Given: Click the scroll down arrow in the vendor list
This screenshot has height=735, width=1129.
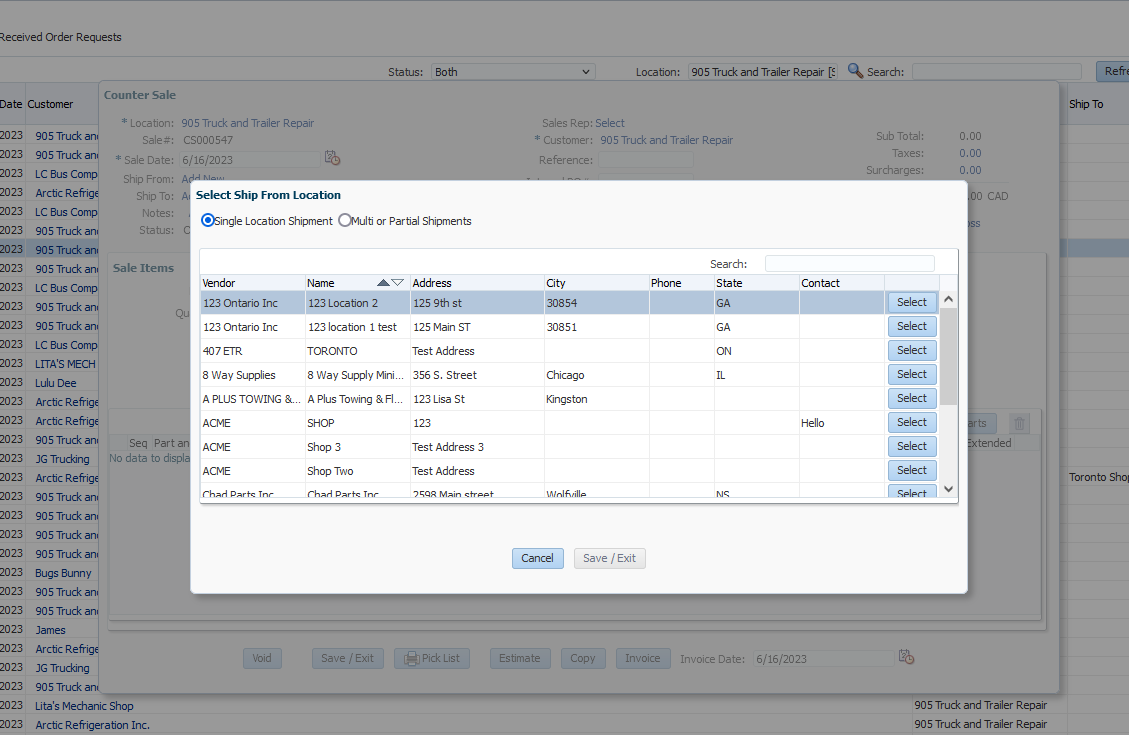Looking at the screenshot, I should click(949, 489).
